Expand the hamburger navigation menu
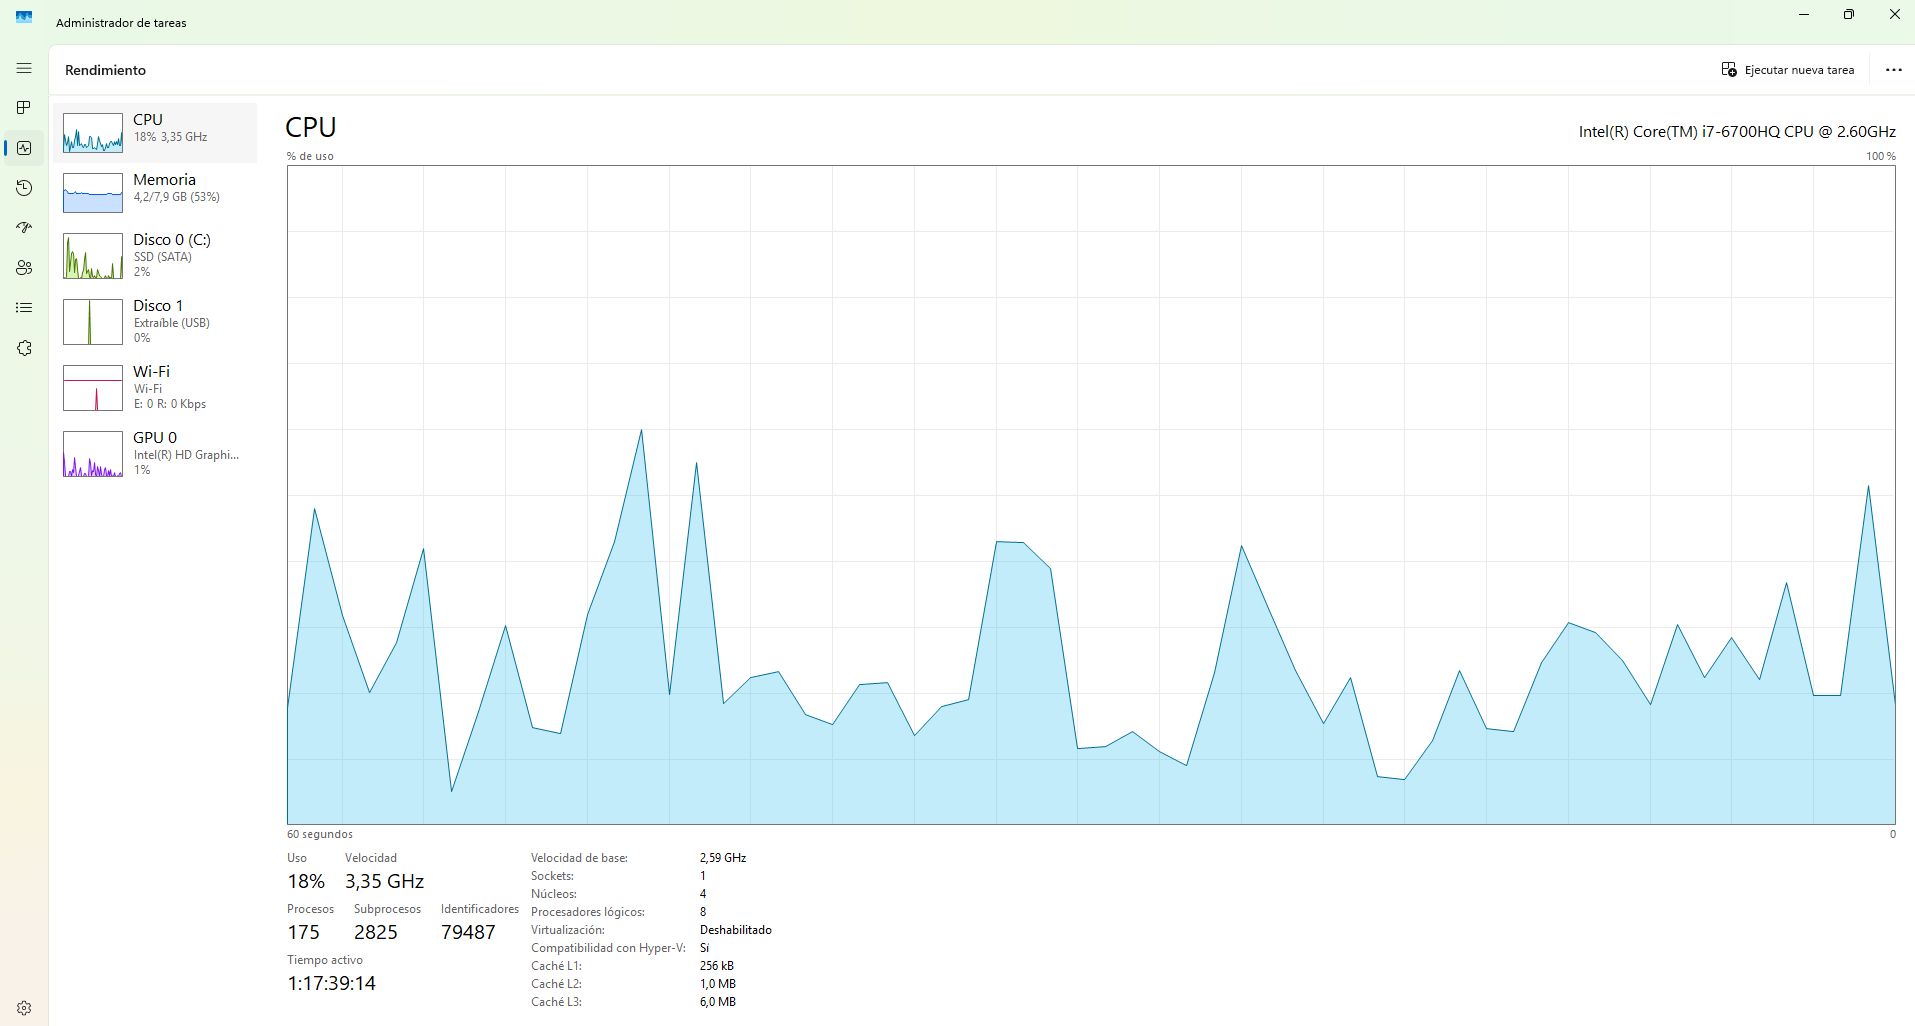Image resolution: width=1915 pixels, height=1026 pixels. click(24, 68)
